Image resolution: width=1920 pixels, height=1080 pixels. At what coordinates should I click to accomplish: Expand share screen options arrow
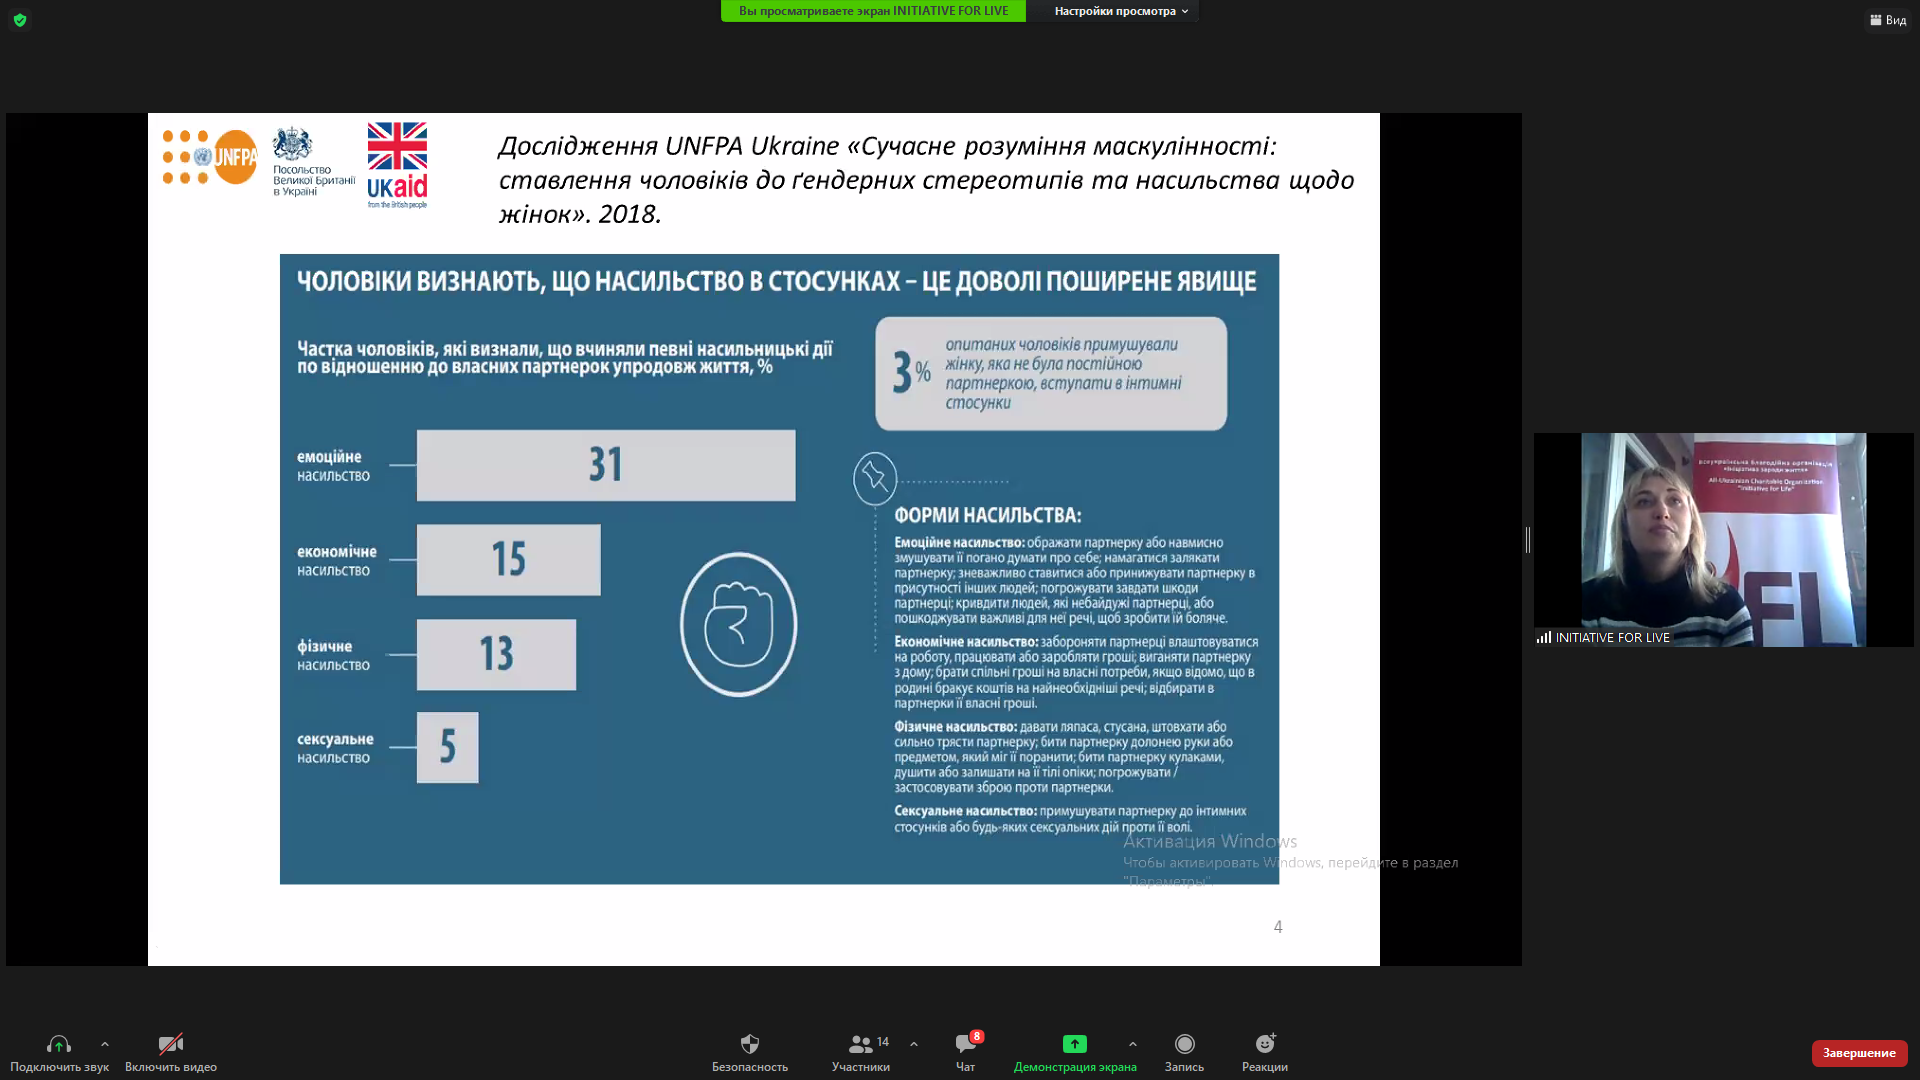(1133, 1044)
